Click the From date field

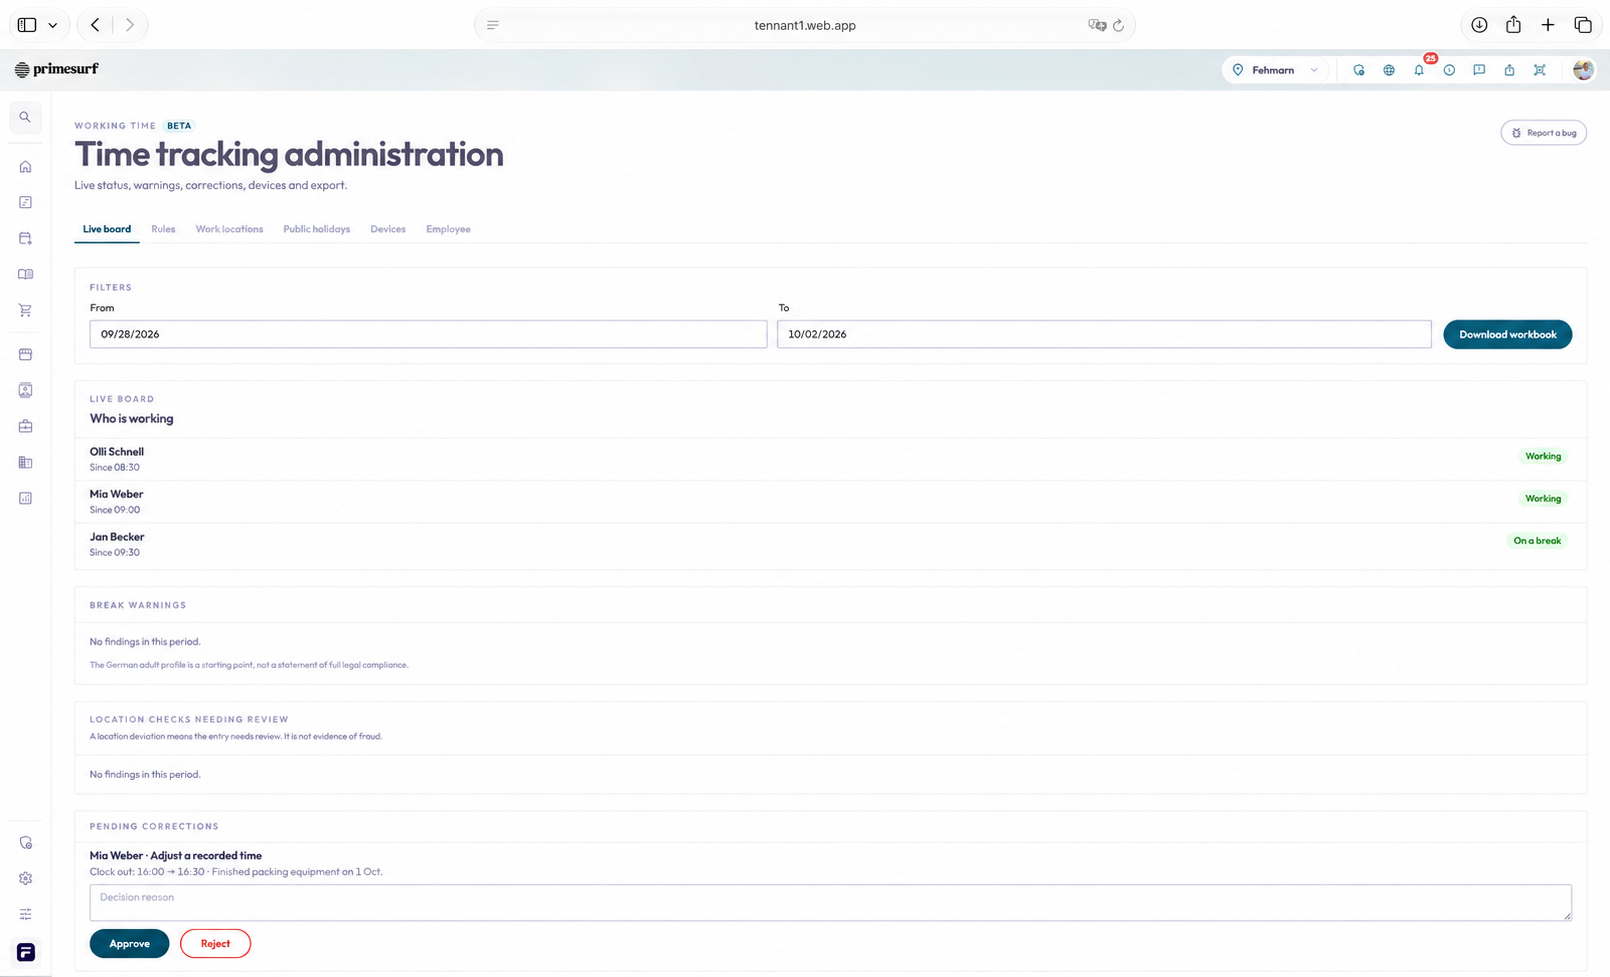428,334
